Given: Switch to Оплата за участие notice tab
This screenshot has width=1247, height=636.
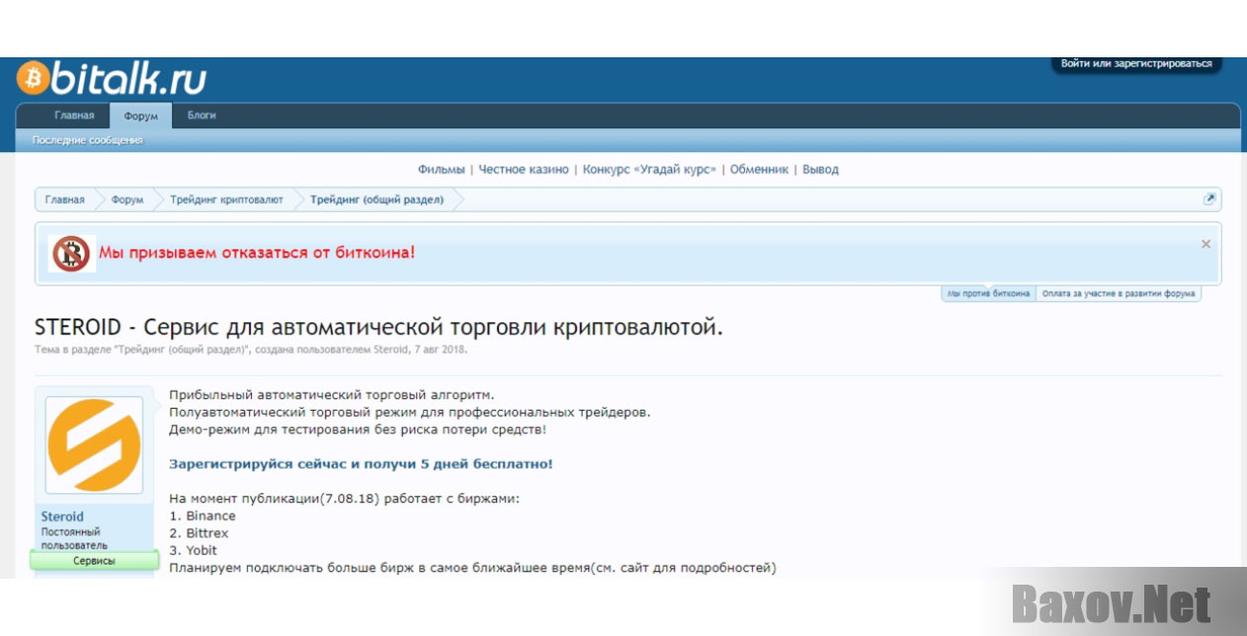Looking at the screenshot, I should (x=1118, y=294).
